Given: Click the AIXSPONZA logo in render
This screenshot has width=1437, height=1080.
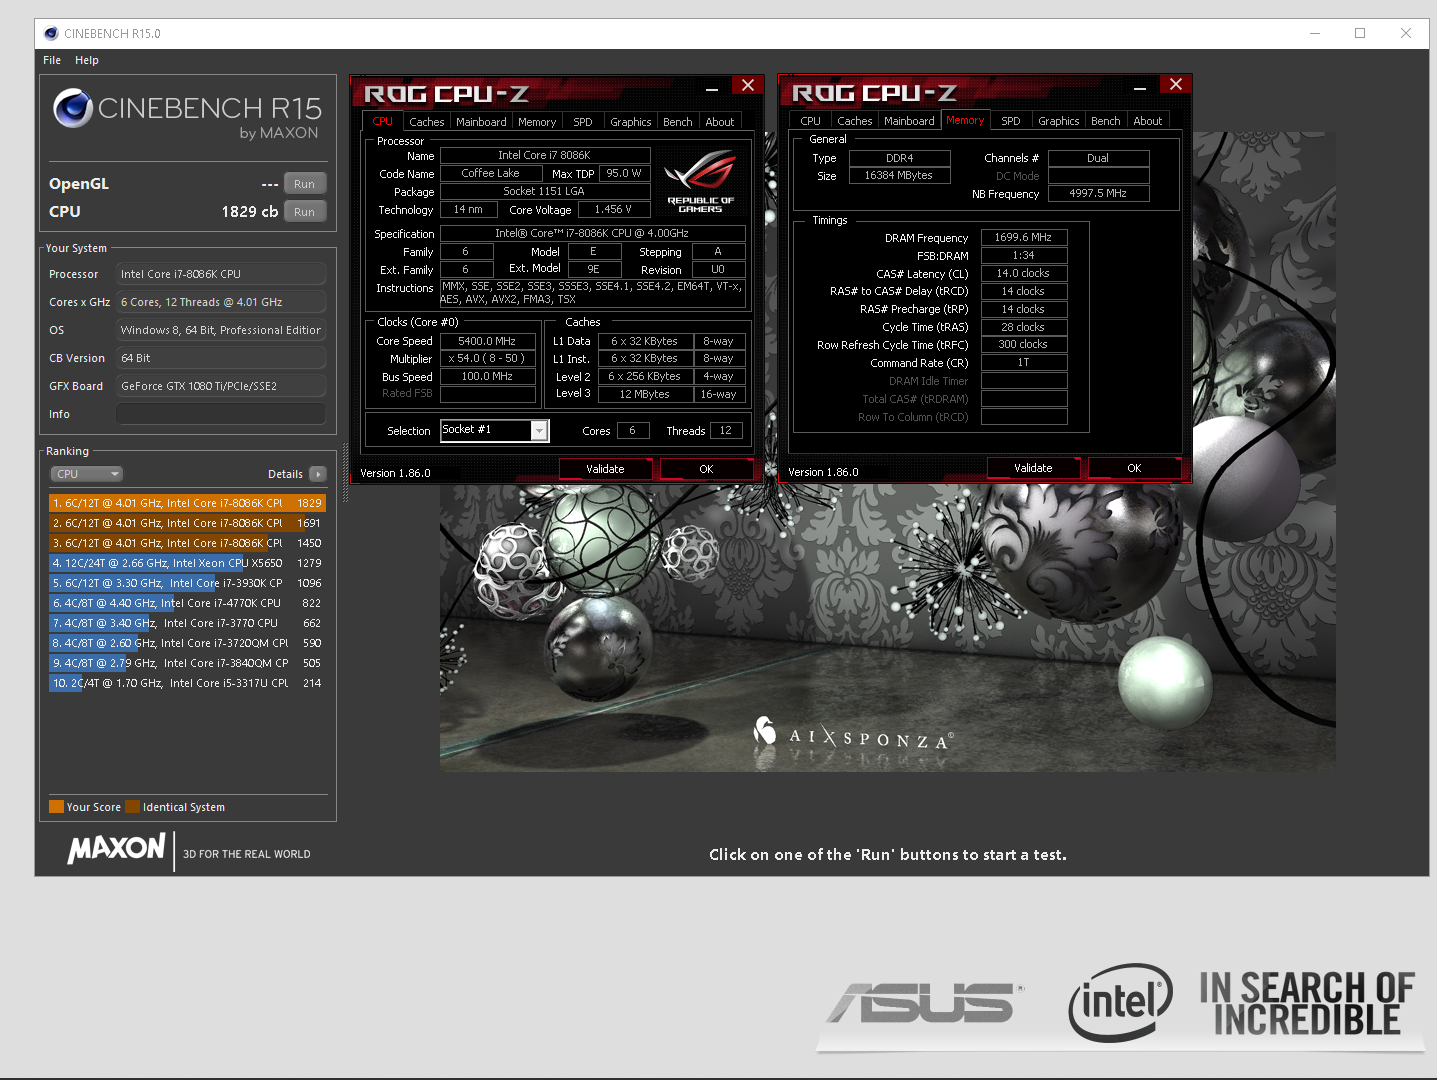Looking at the screenshot, I should 852,735.
